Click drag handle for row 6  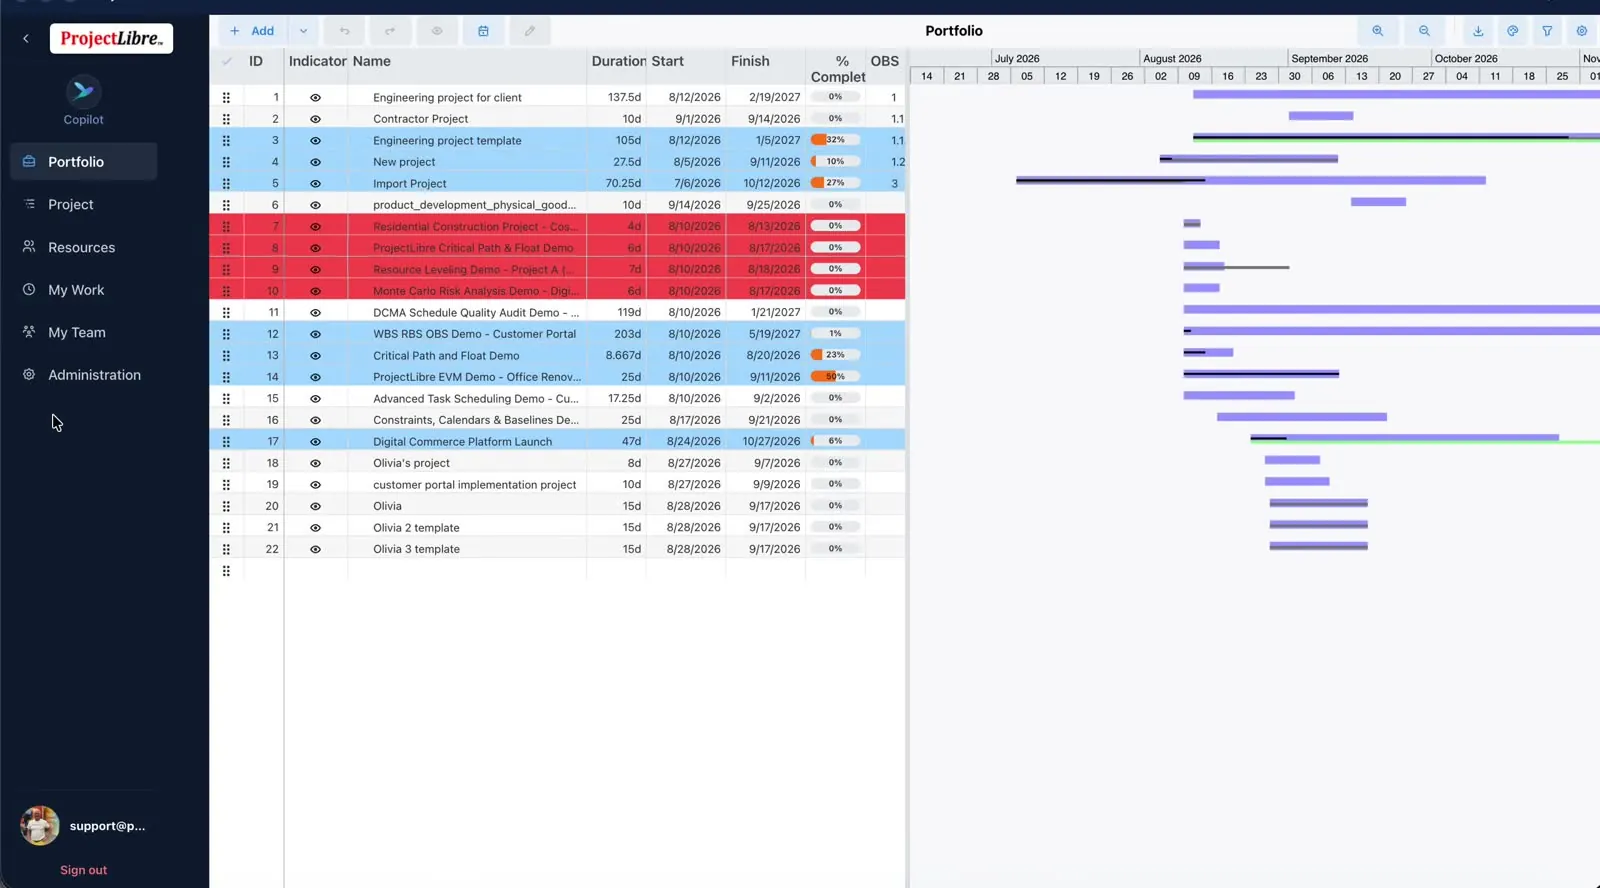[x=226, y=205]
